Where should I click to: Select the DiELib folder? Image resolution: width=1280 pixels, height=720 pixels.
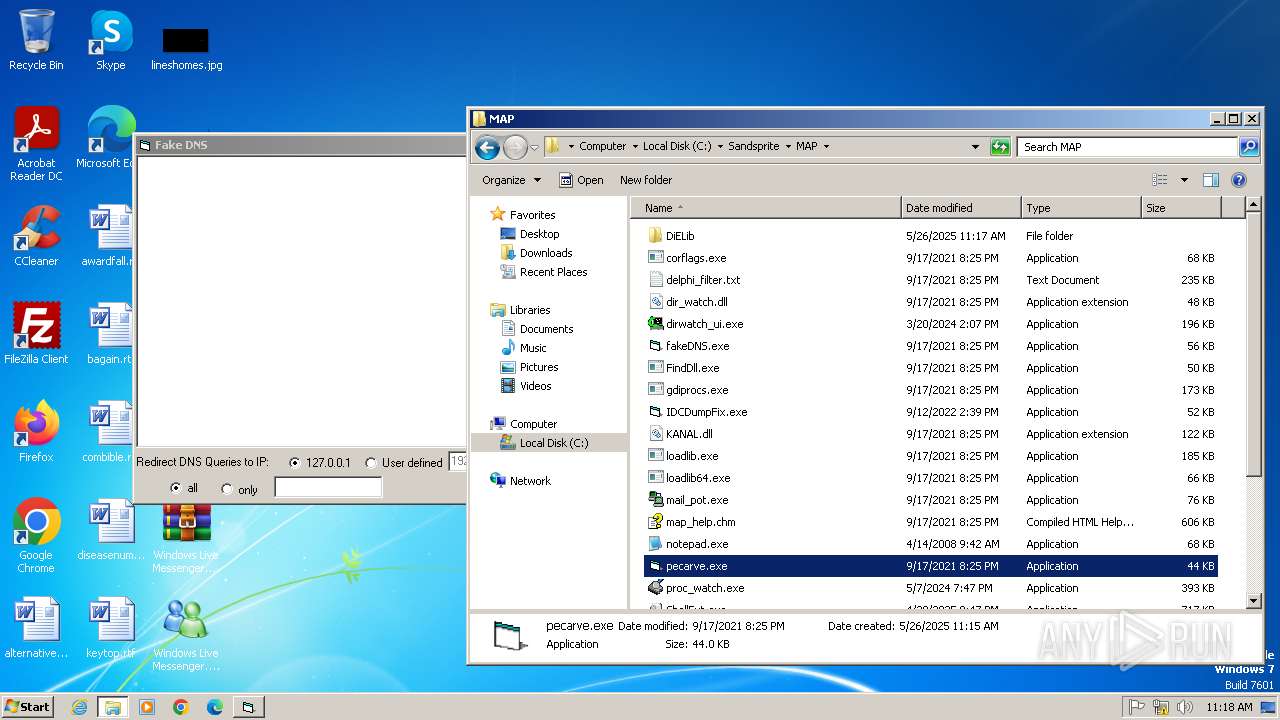coord(680,236)
